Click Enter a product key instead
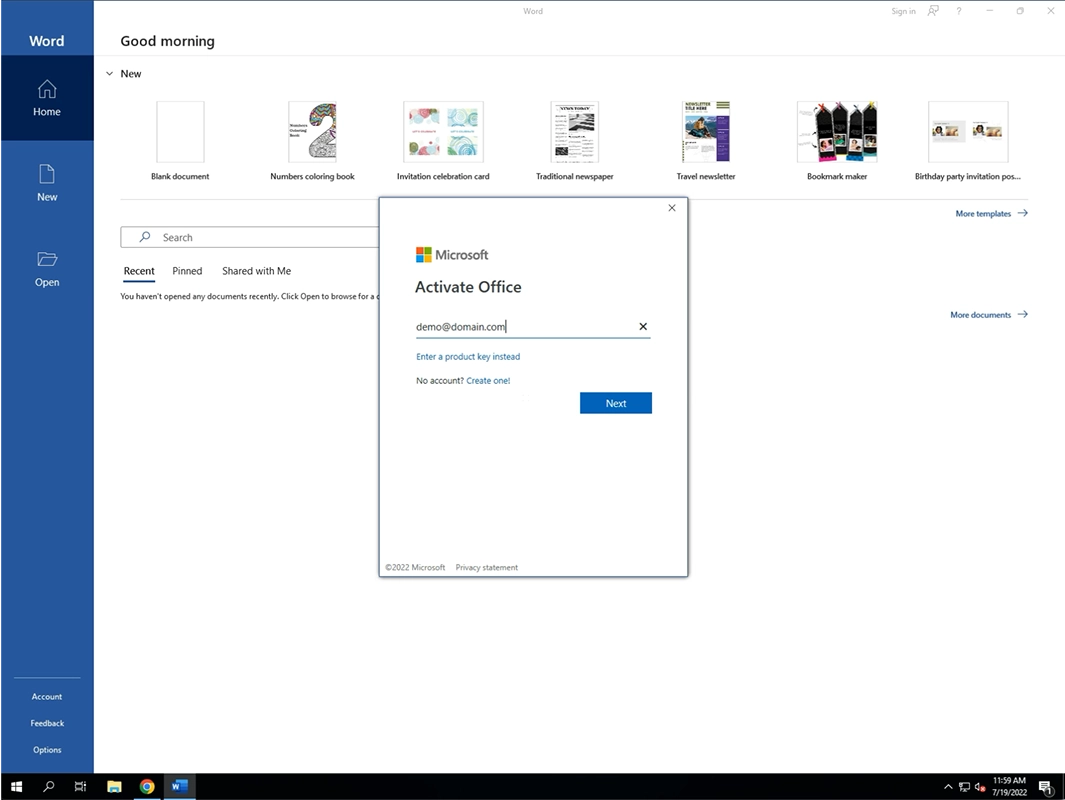This screenshot has height=800, width=1065. pos(468,356)
